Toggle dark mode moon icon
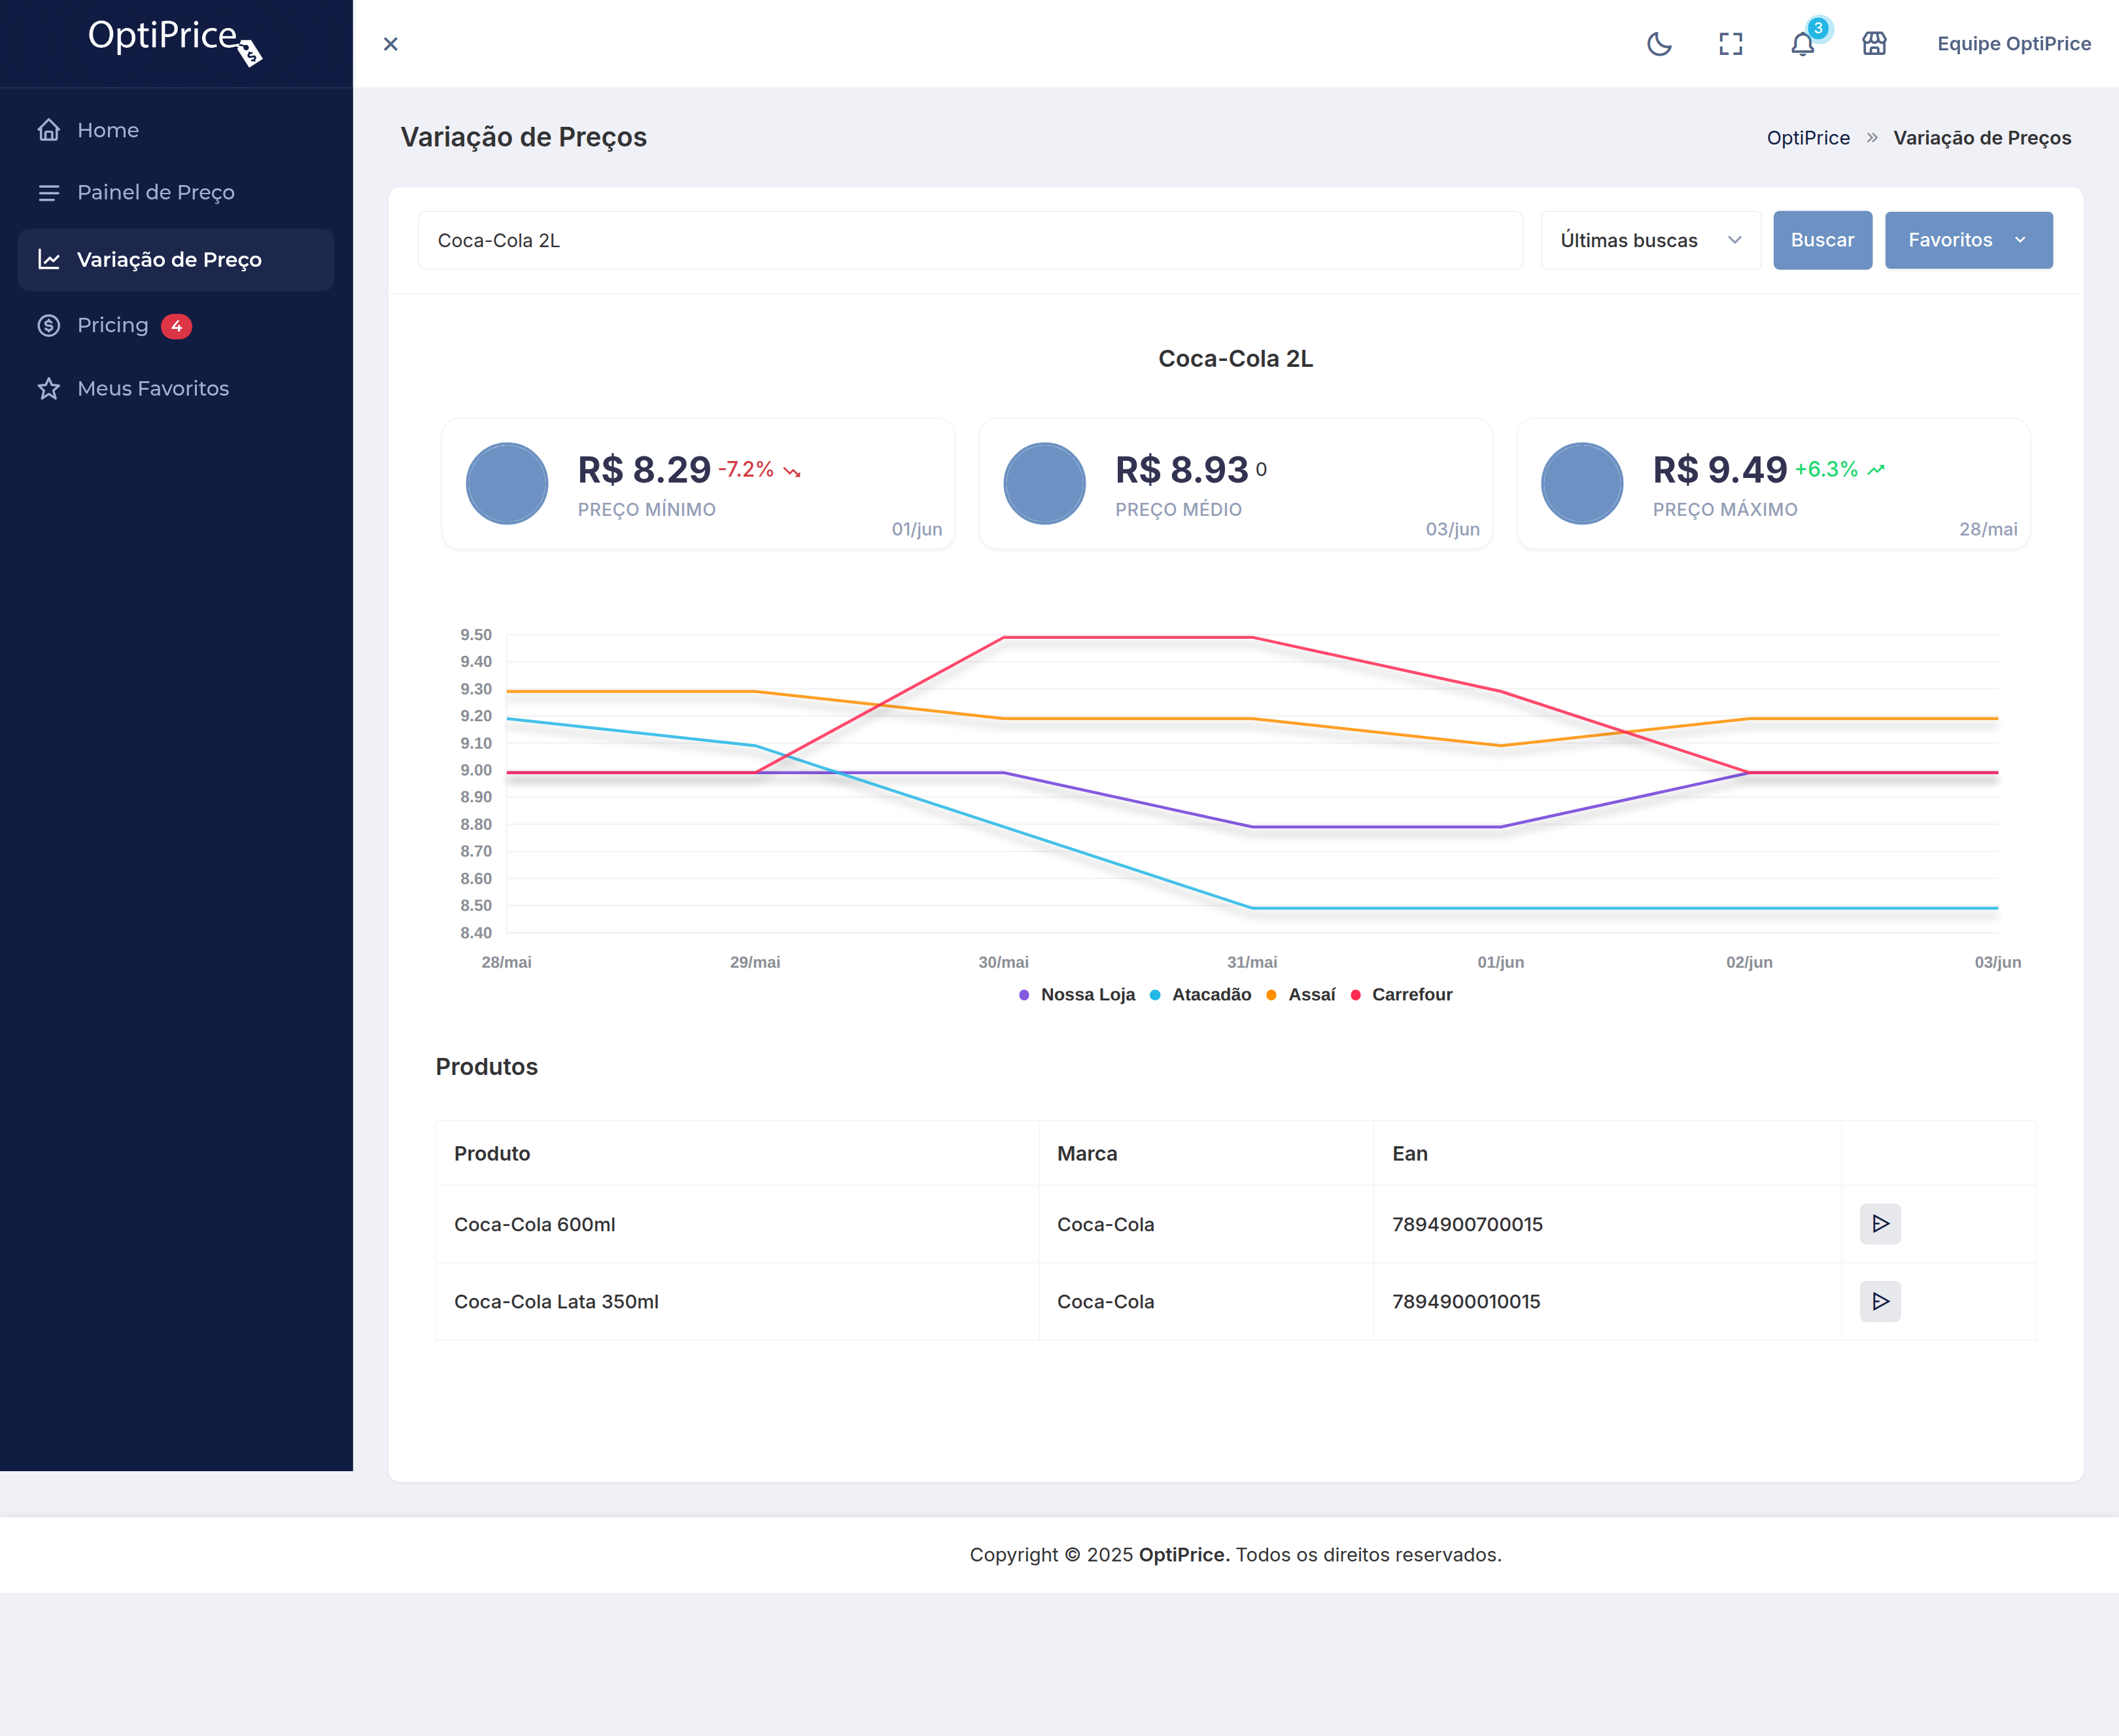Image resolution: width=2119 pixels, height=1736 pixels. [1659, 44]
